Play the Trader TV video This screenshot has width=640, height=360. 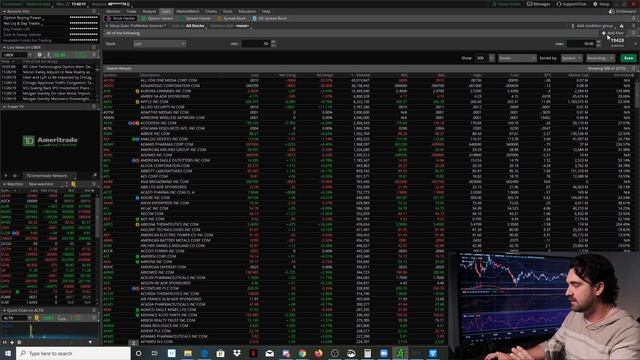(x=6, y=176)
